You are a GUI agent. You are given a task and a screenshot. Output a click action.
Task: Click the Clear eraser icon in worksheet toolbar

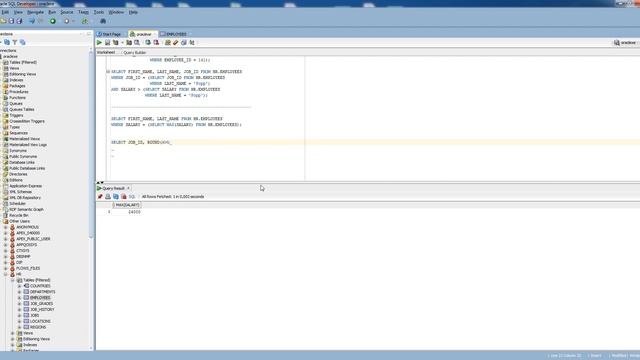point(176,42)
